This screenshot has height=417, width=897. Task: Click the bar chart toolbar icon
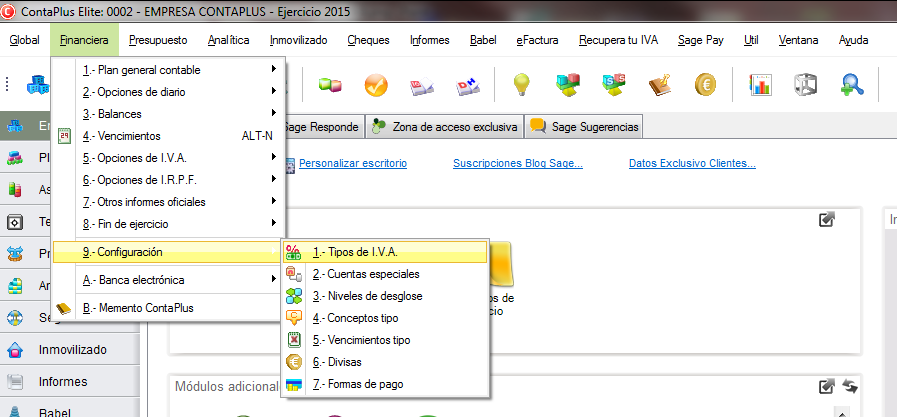click(761, 85)
